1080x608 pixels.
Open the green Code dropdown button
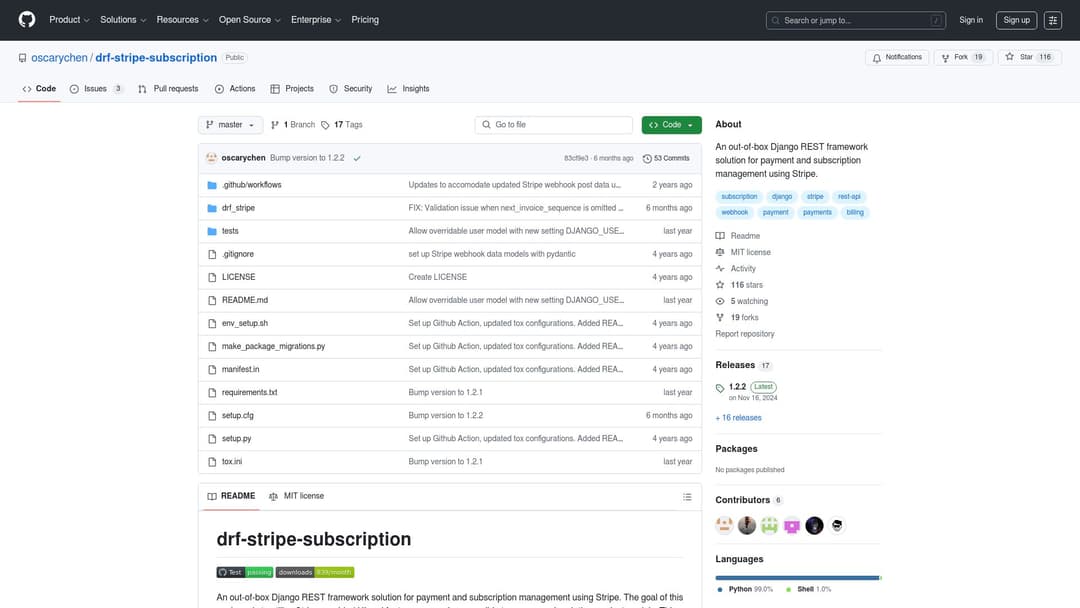[x=672, y=125]
